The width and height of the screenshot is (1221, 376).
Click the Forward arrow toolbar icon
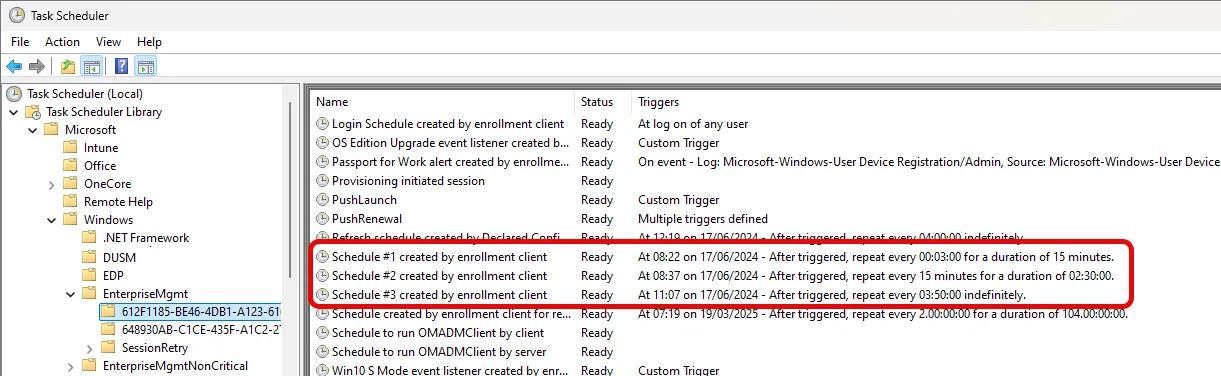pos(37,67)
